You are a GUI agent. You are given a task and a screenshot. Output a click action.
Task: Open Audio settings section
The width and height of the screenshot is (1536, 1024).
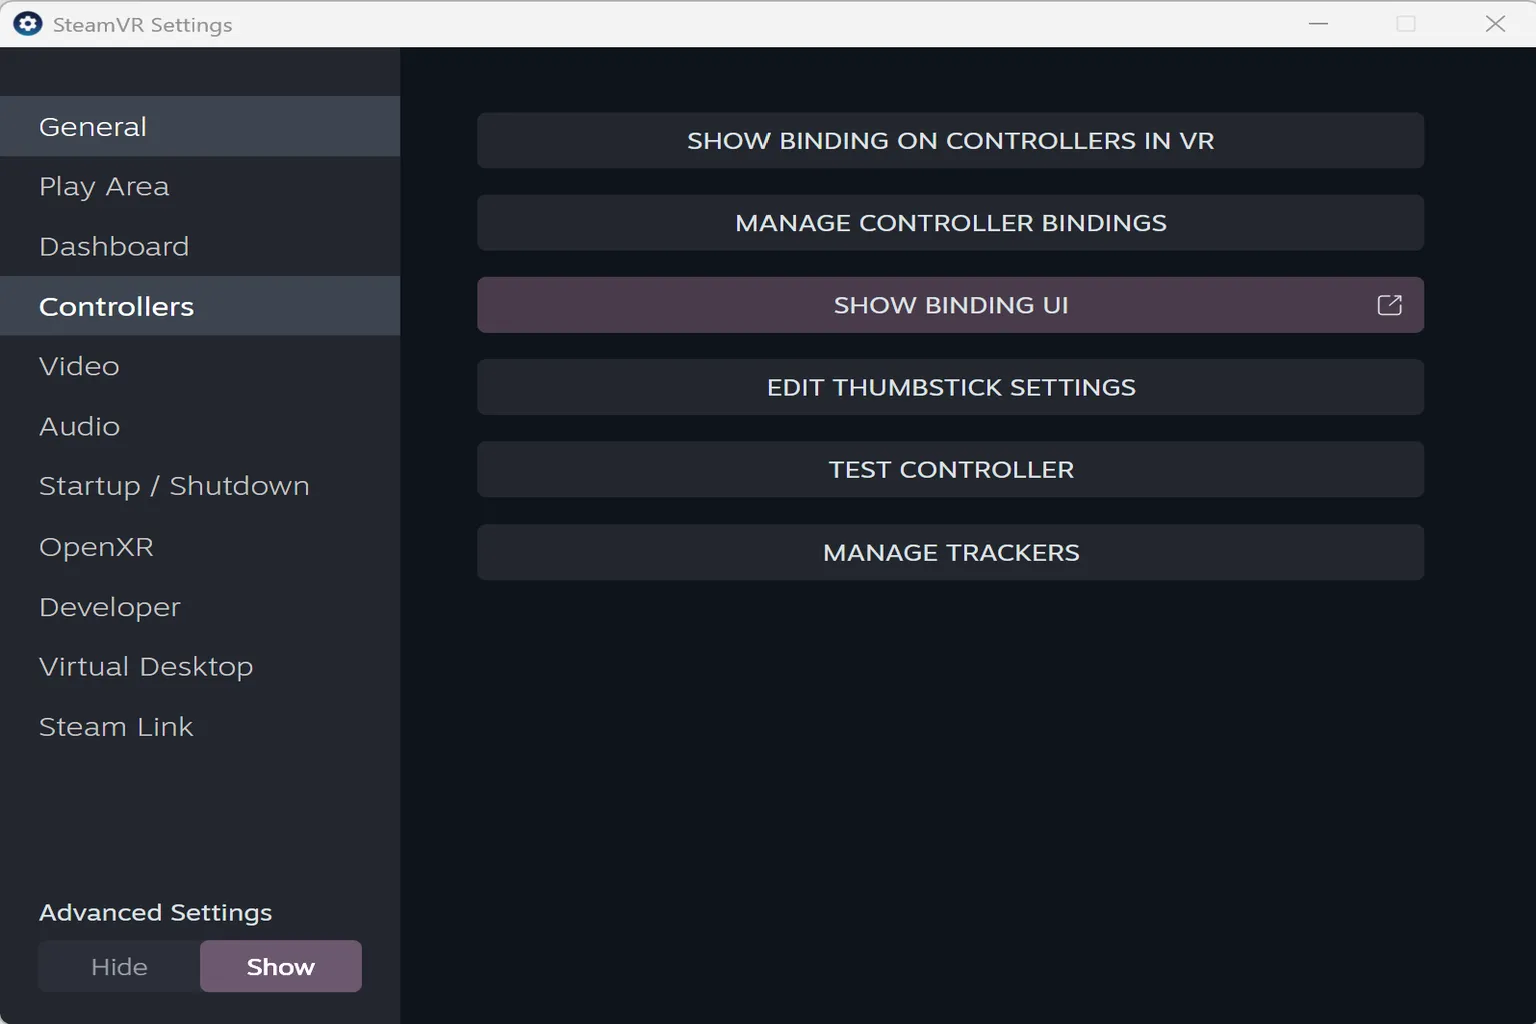point(200,426)
